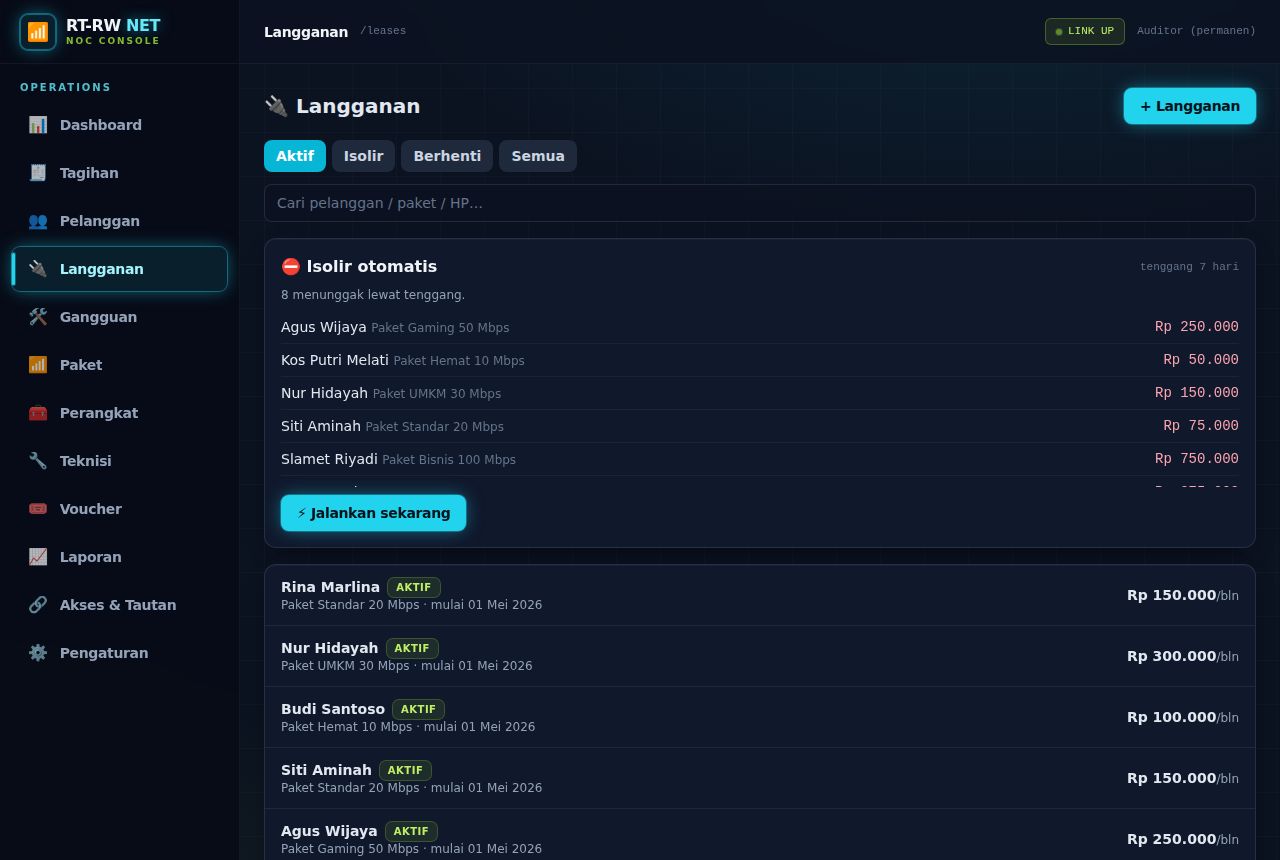Click the Dashboard chart icon
Screen dimensions: 1280x860
38,125
